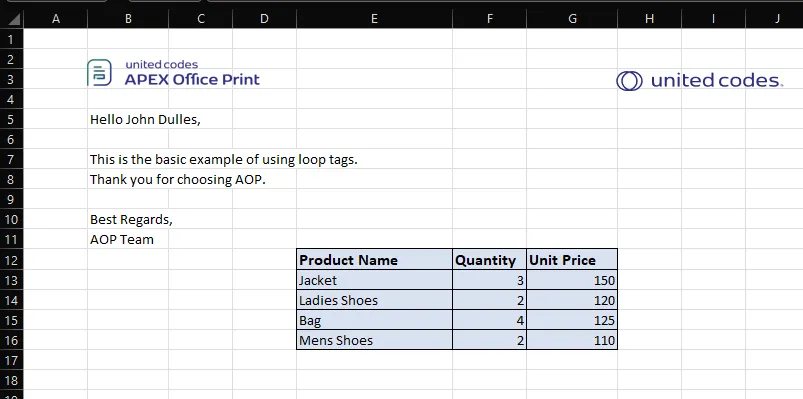Image resolution: width=803 pixels, height=399 pixels.
Task: Select column A header
Action: (56, 19)
